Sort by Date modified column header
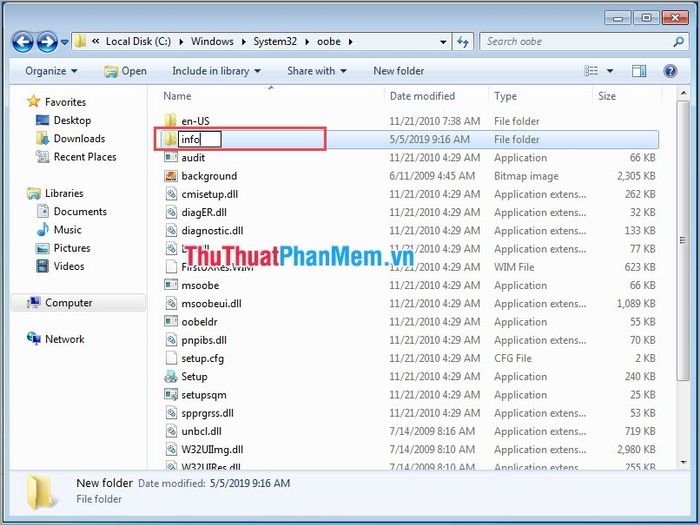 click(x=422, y=96)
